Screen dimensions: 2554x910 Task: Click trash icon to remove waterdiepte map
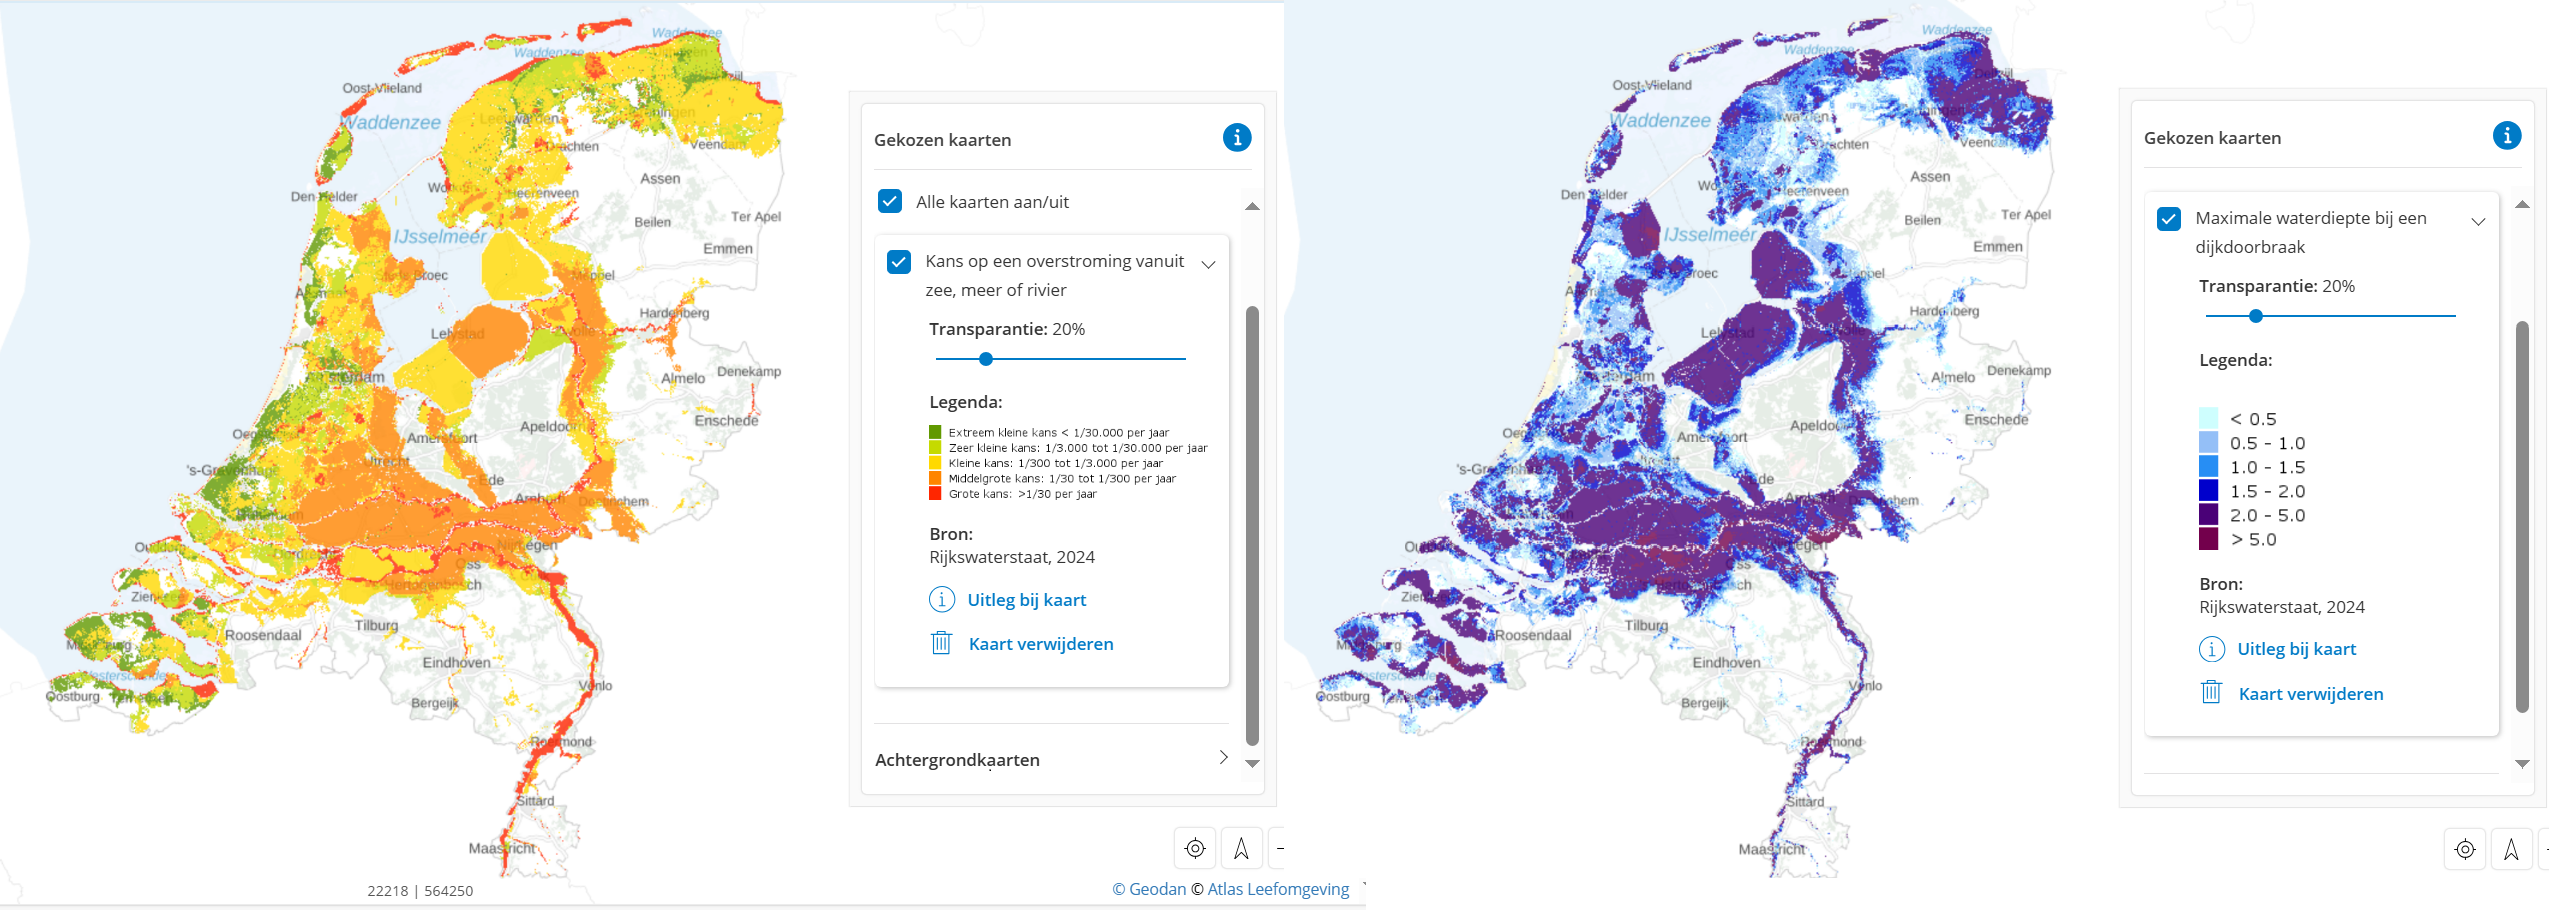[2211, 692]
